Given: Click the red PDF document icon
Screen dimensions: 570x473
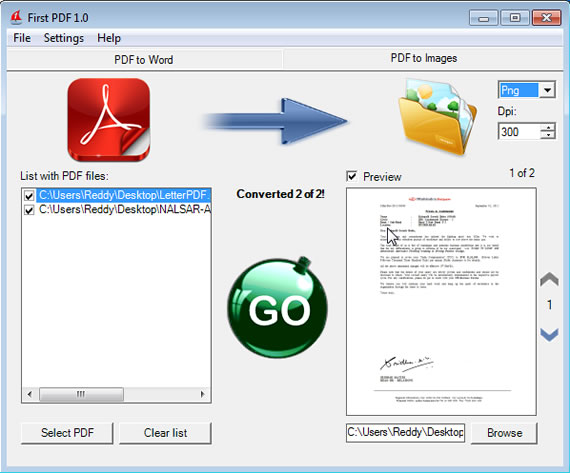Looking at the screenshot, I should pos(109,120).
